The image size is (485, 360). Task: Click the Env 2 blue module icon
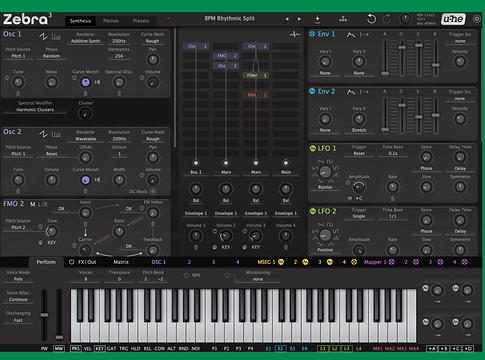coord(312,91)
